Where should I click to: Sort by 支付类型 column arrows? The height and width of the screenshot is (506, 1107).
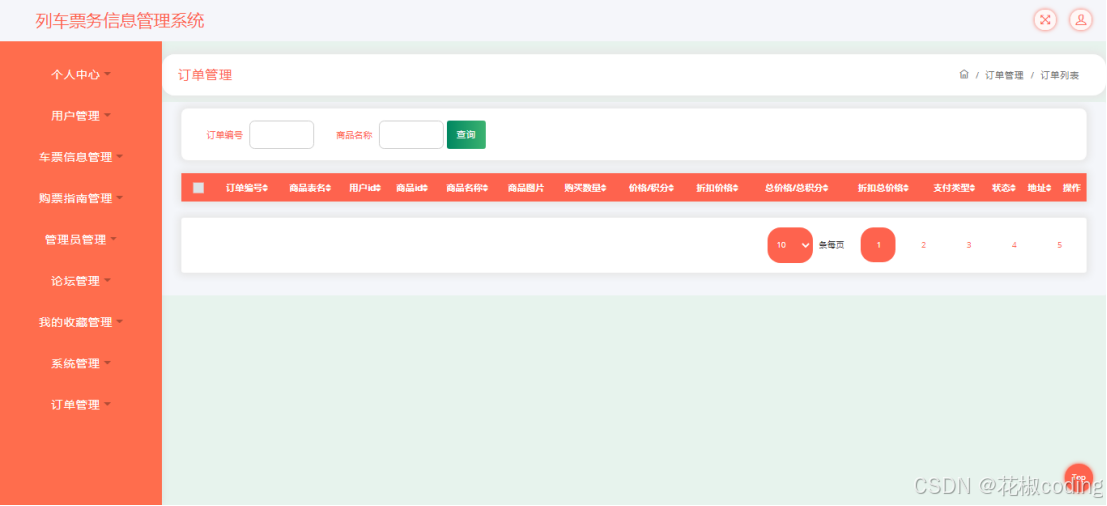pyautogui.click(x=972, y=188)
